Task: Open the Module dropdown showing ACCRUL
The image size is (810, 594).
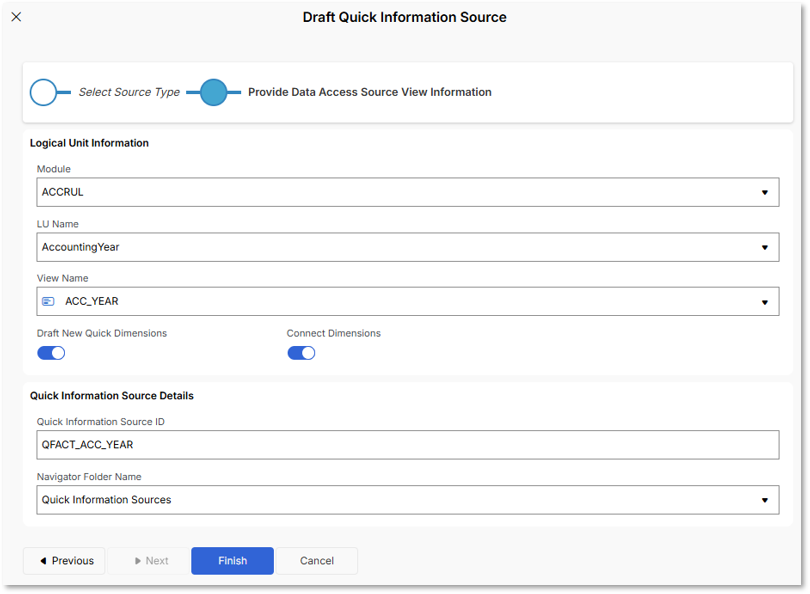Action: pyautogui.click(x=408, y=192)
